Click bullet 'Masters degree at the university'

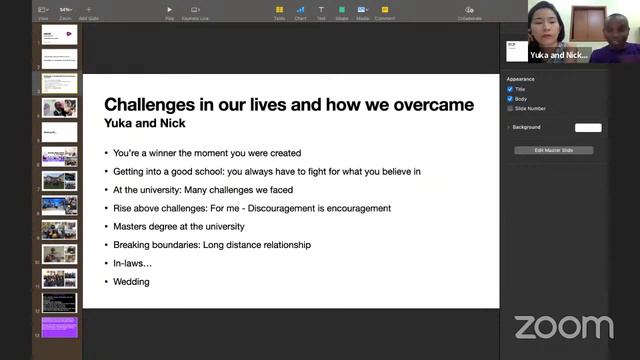[179, 227]
